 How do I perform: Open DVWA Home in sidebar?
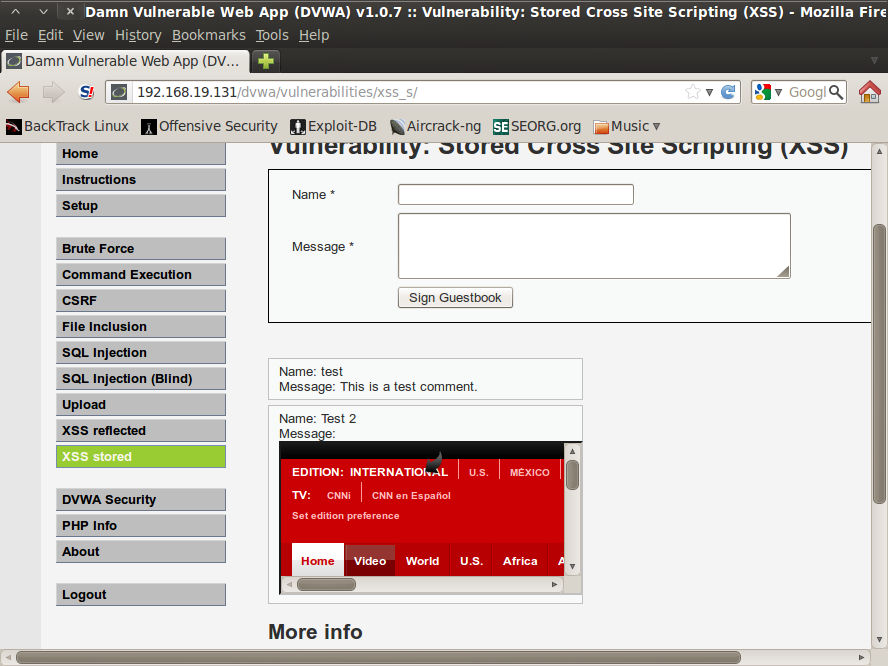141,153
